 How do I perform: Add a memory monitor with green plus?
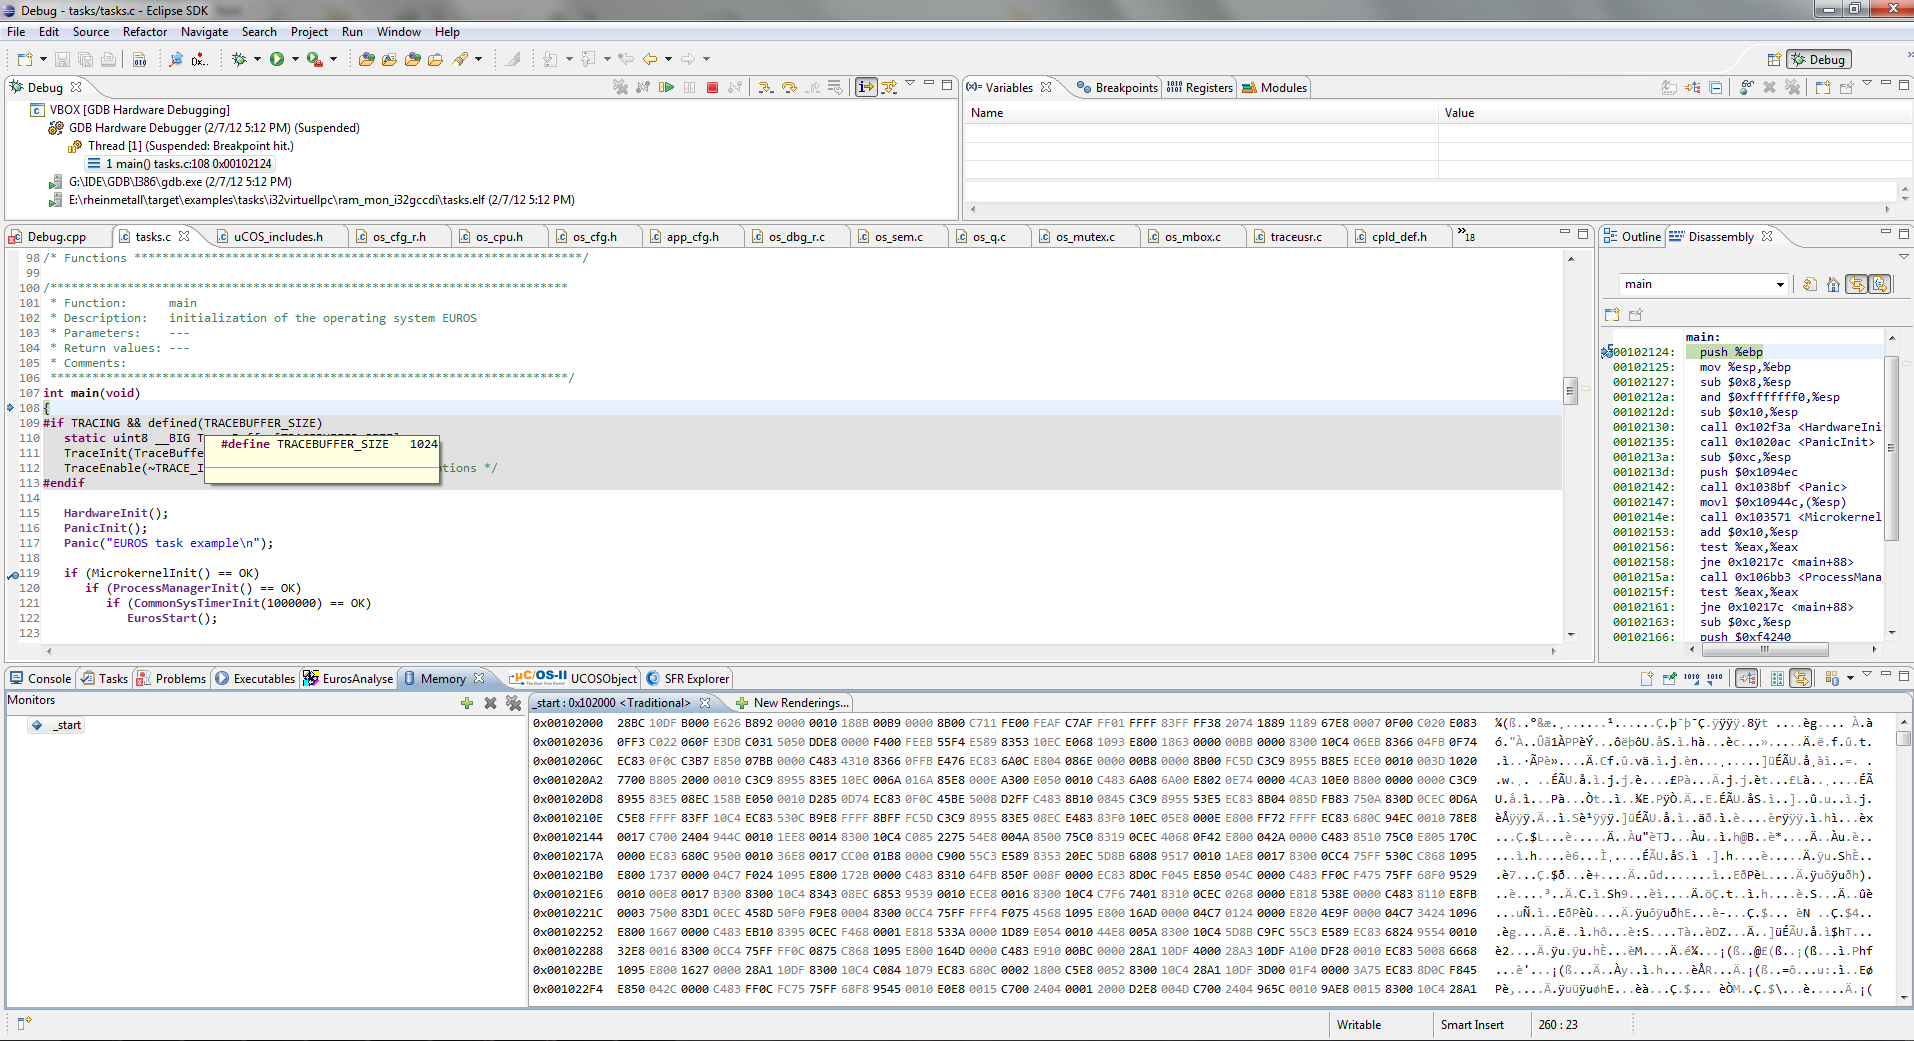[x=467, y=703]
